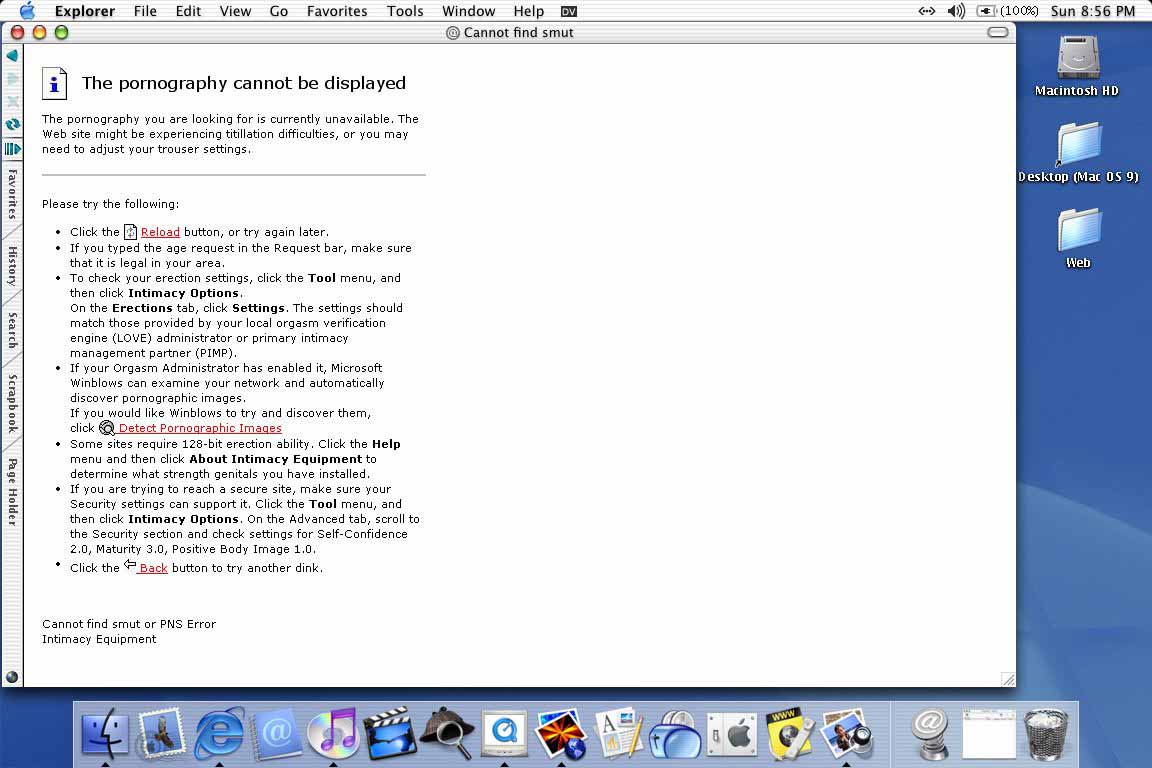Toggle the toolbar pill button in title bar

coord(998,32)
